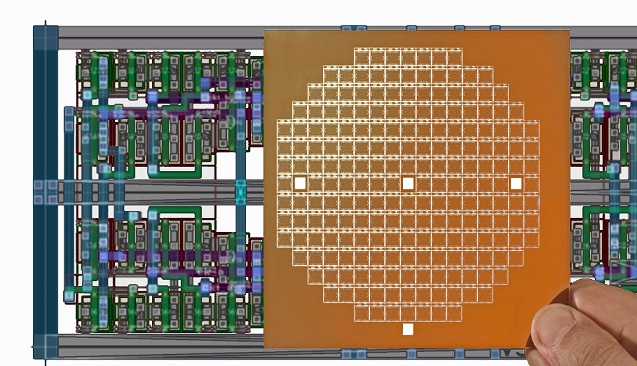Viewport: 637px width, 366px height.
Task: Select the center white square on the wafer
Action: 408,184
